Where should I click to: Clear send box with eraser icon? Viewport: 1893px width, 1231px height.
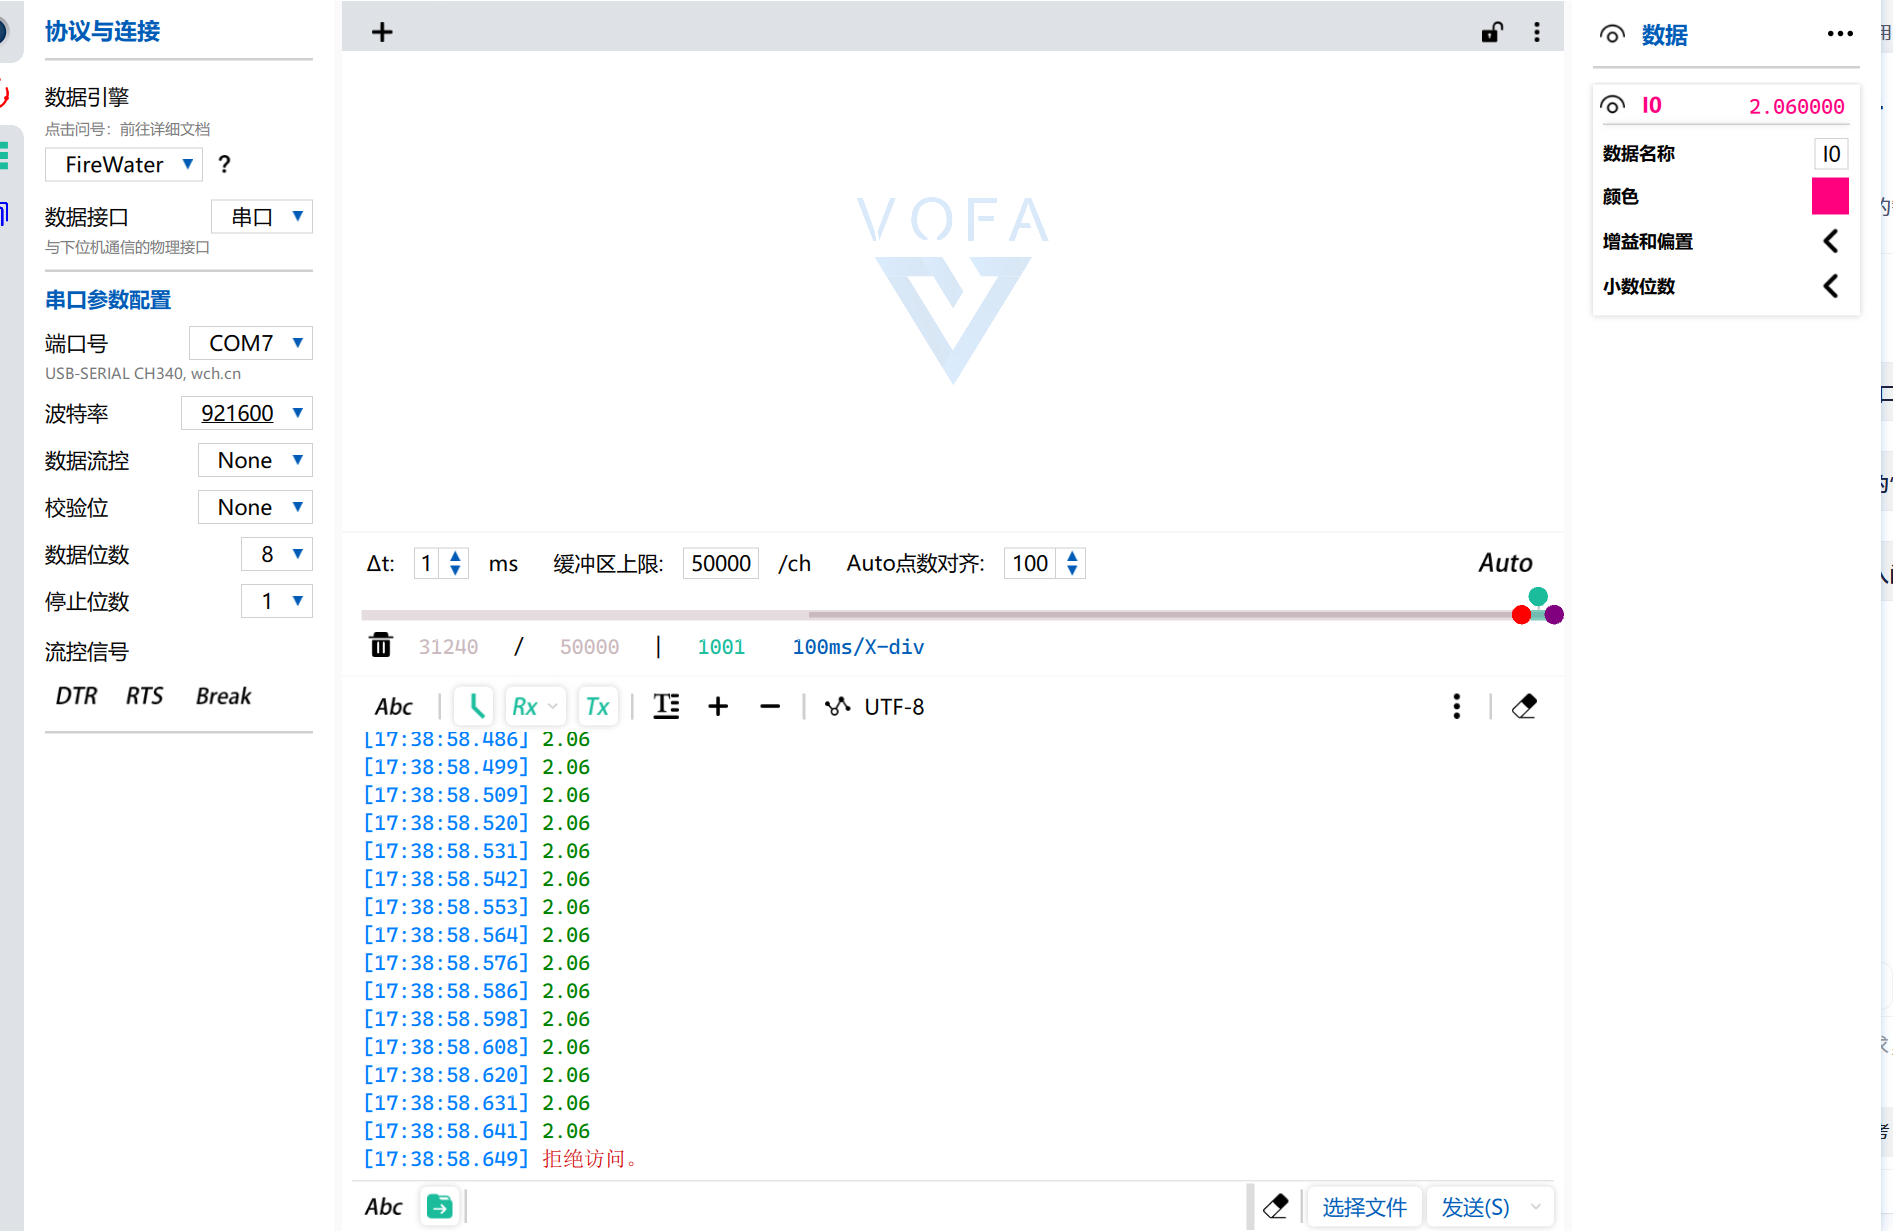(1276, 1207)
